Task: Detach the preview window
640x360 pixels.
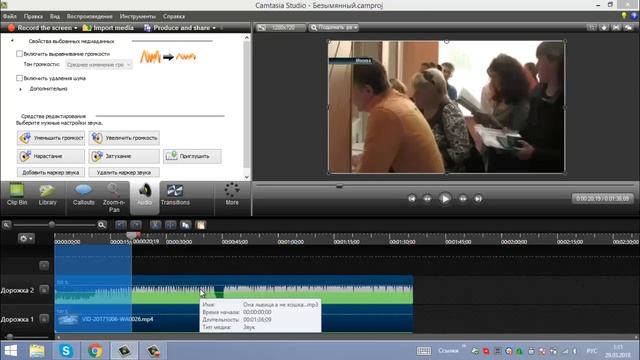Action: (629, 27)
